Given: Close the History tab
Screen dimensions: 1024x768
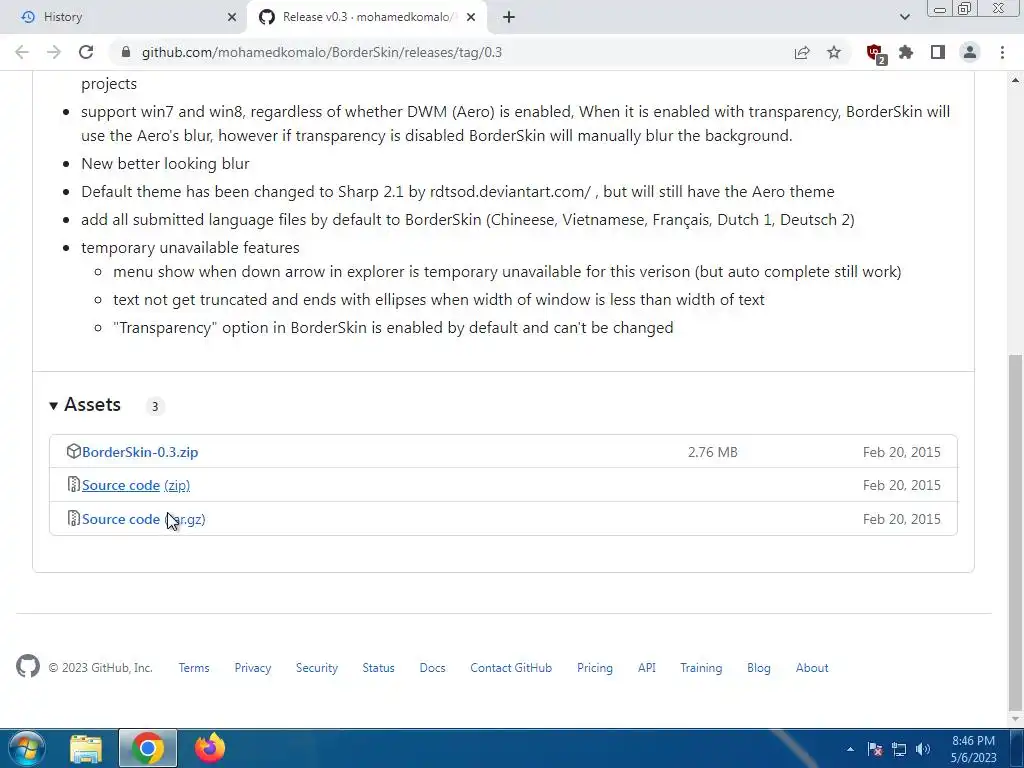Looking at the screenshot, I should (x=232, y=17).
